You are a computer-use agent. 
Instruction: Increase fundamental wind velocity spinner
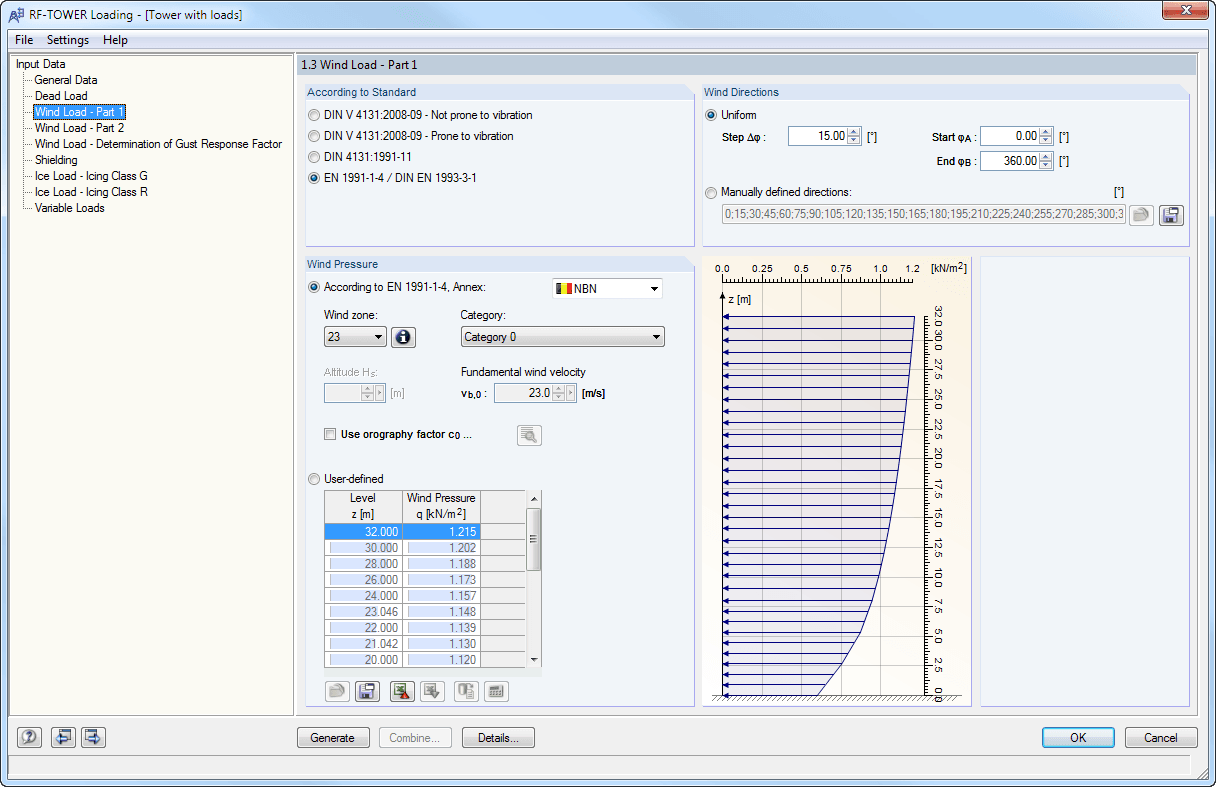(559, 389)
